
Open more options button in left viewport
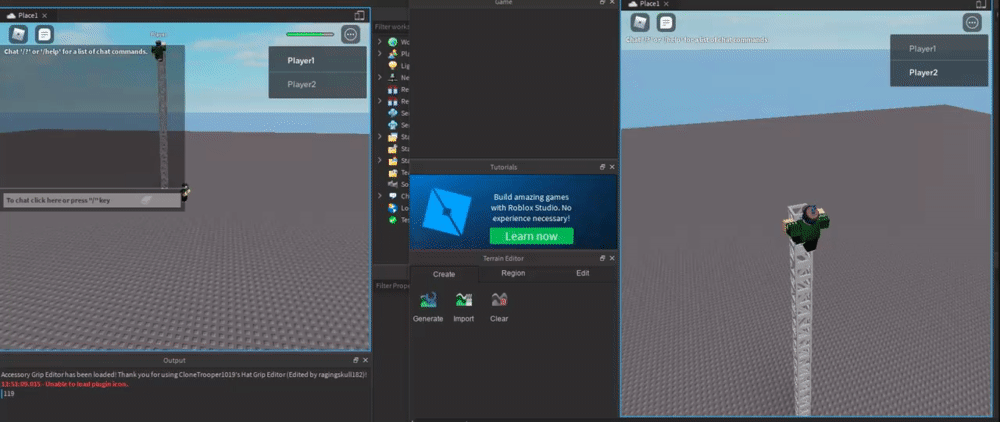coord(350,34)
